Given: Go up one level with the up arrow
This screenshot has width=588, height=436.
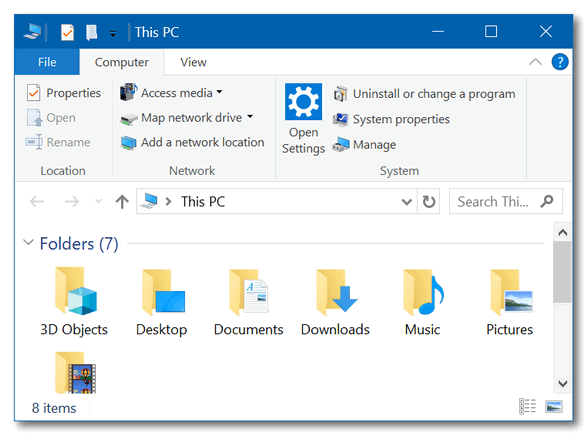Looking at the screenshot, I should pos(122,202).
